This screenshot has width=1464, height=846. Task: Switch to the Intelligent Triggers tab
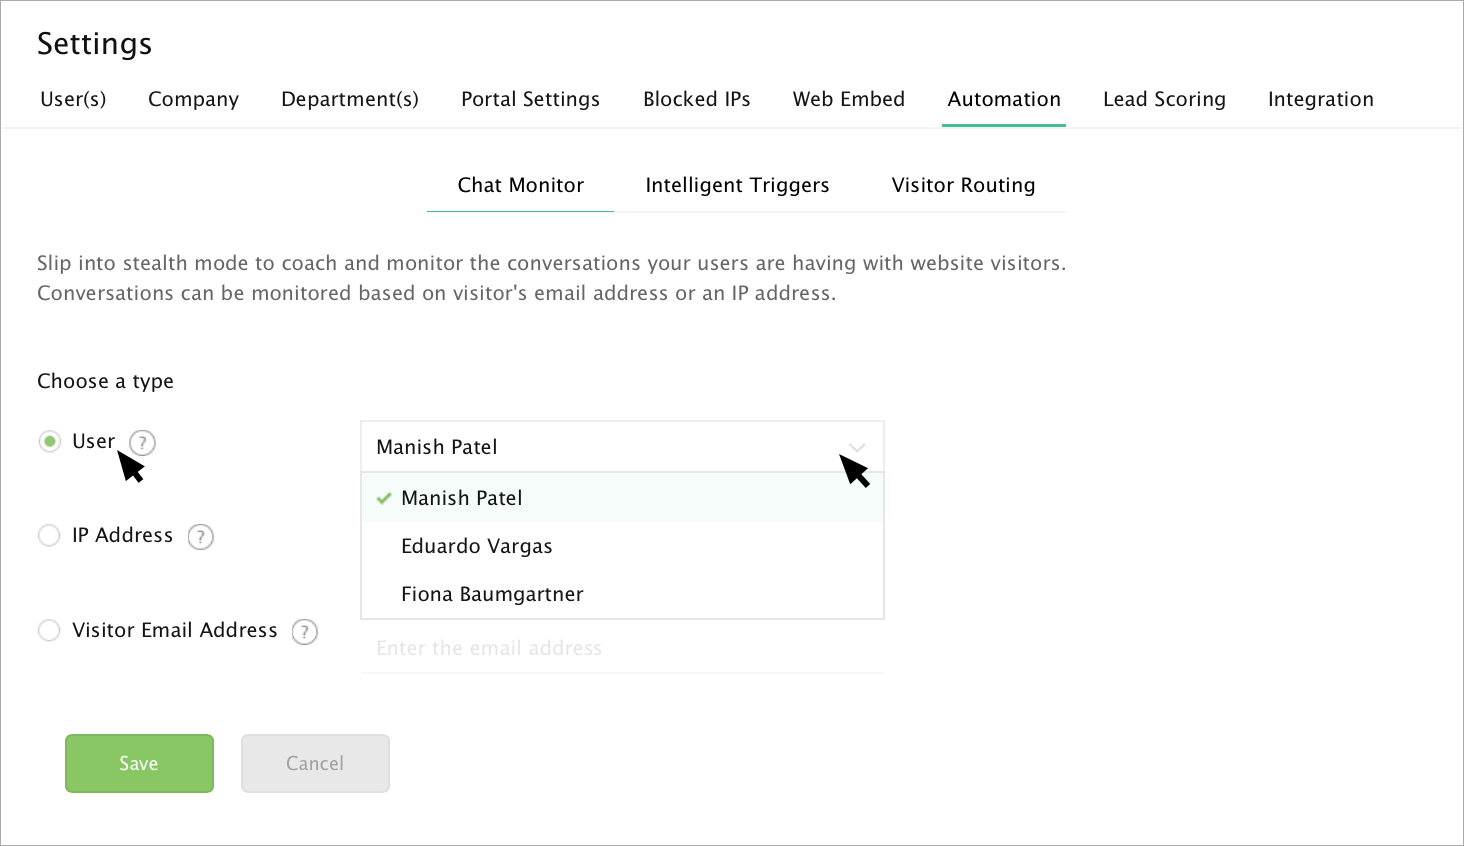737,185
